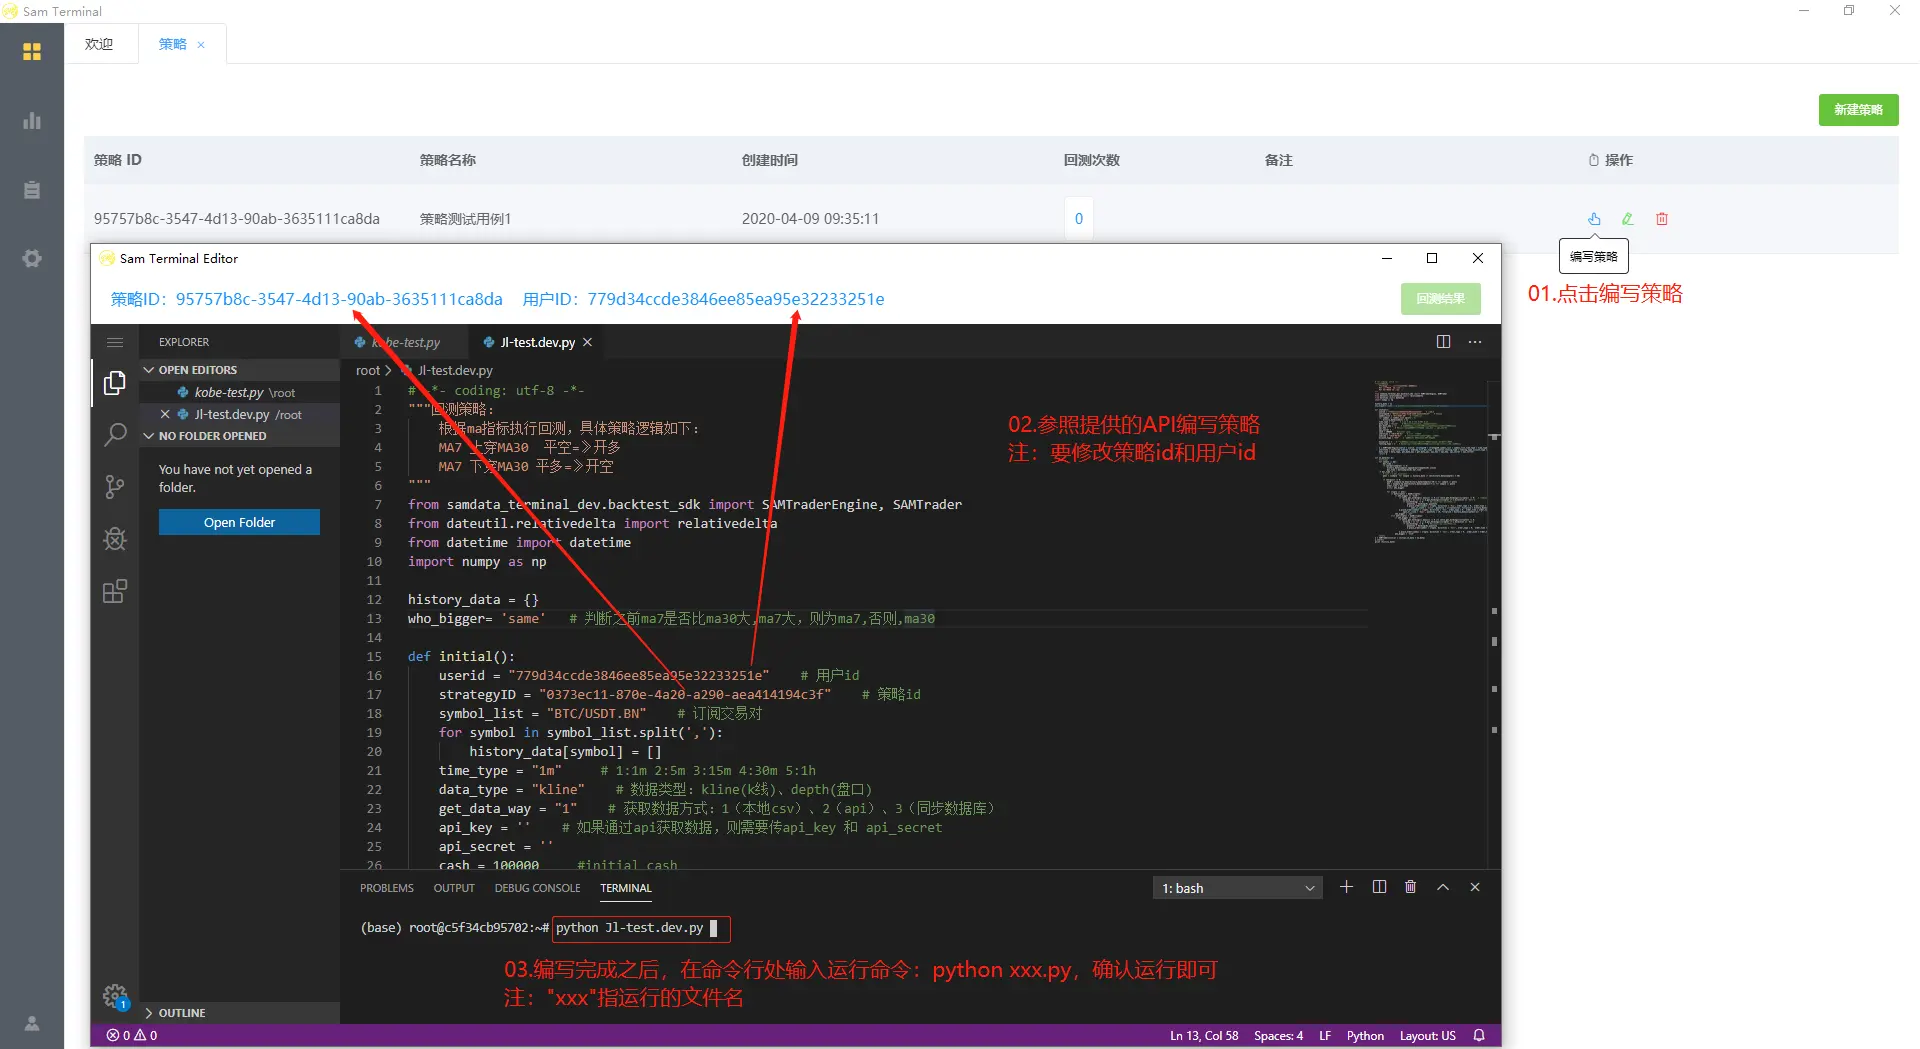Click LF line ending indicator
The image size is (1920, 1049).
click(1325, 1036)
